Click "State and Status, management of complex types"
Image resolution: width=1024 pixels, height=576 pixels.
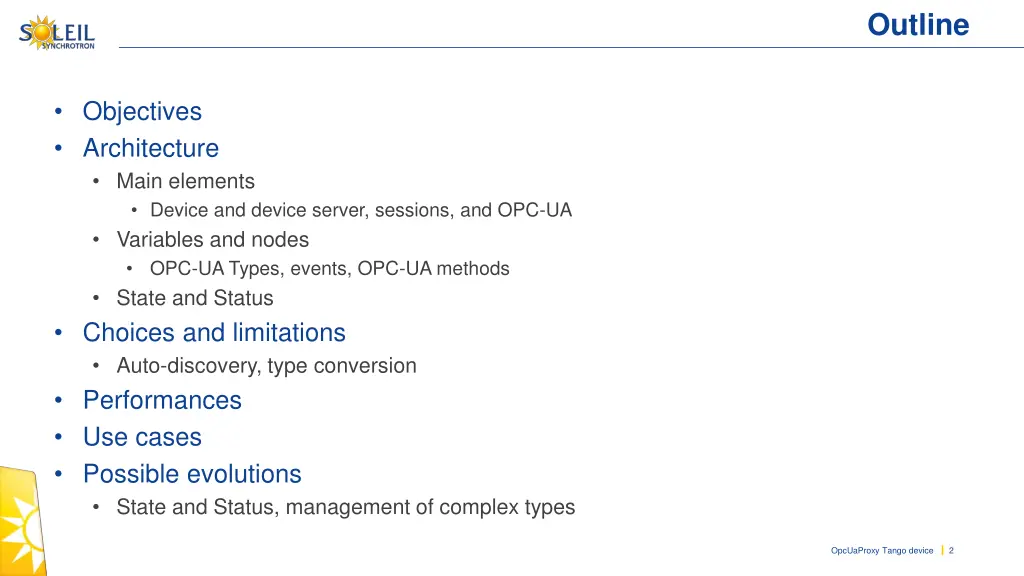tap(345, 507)
